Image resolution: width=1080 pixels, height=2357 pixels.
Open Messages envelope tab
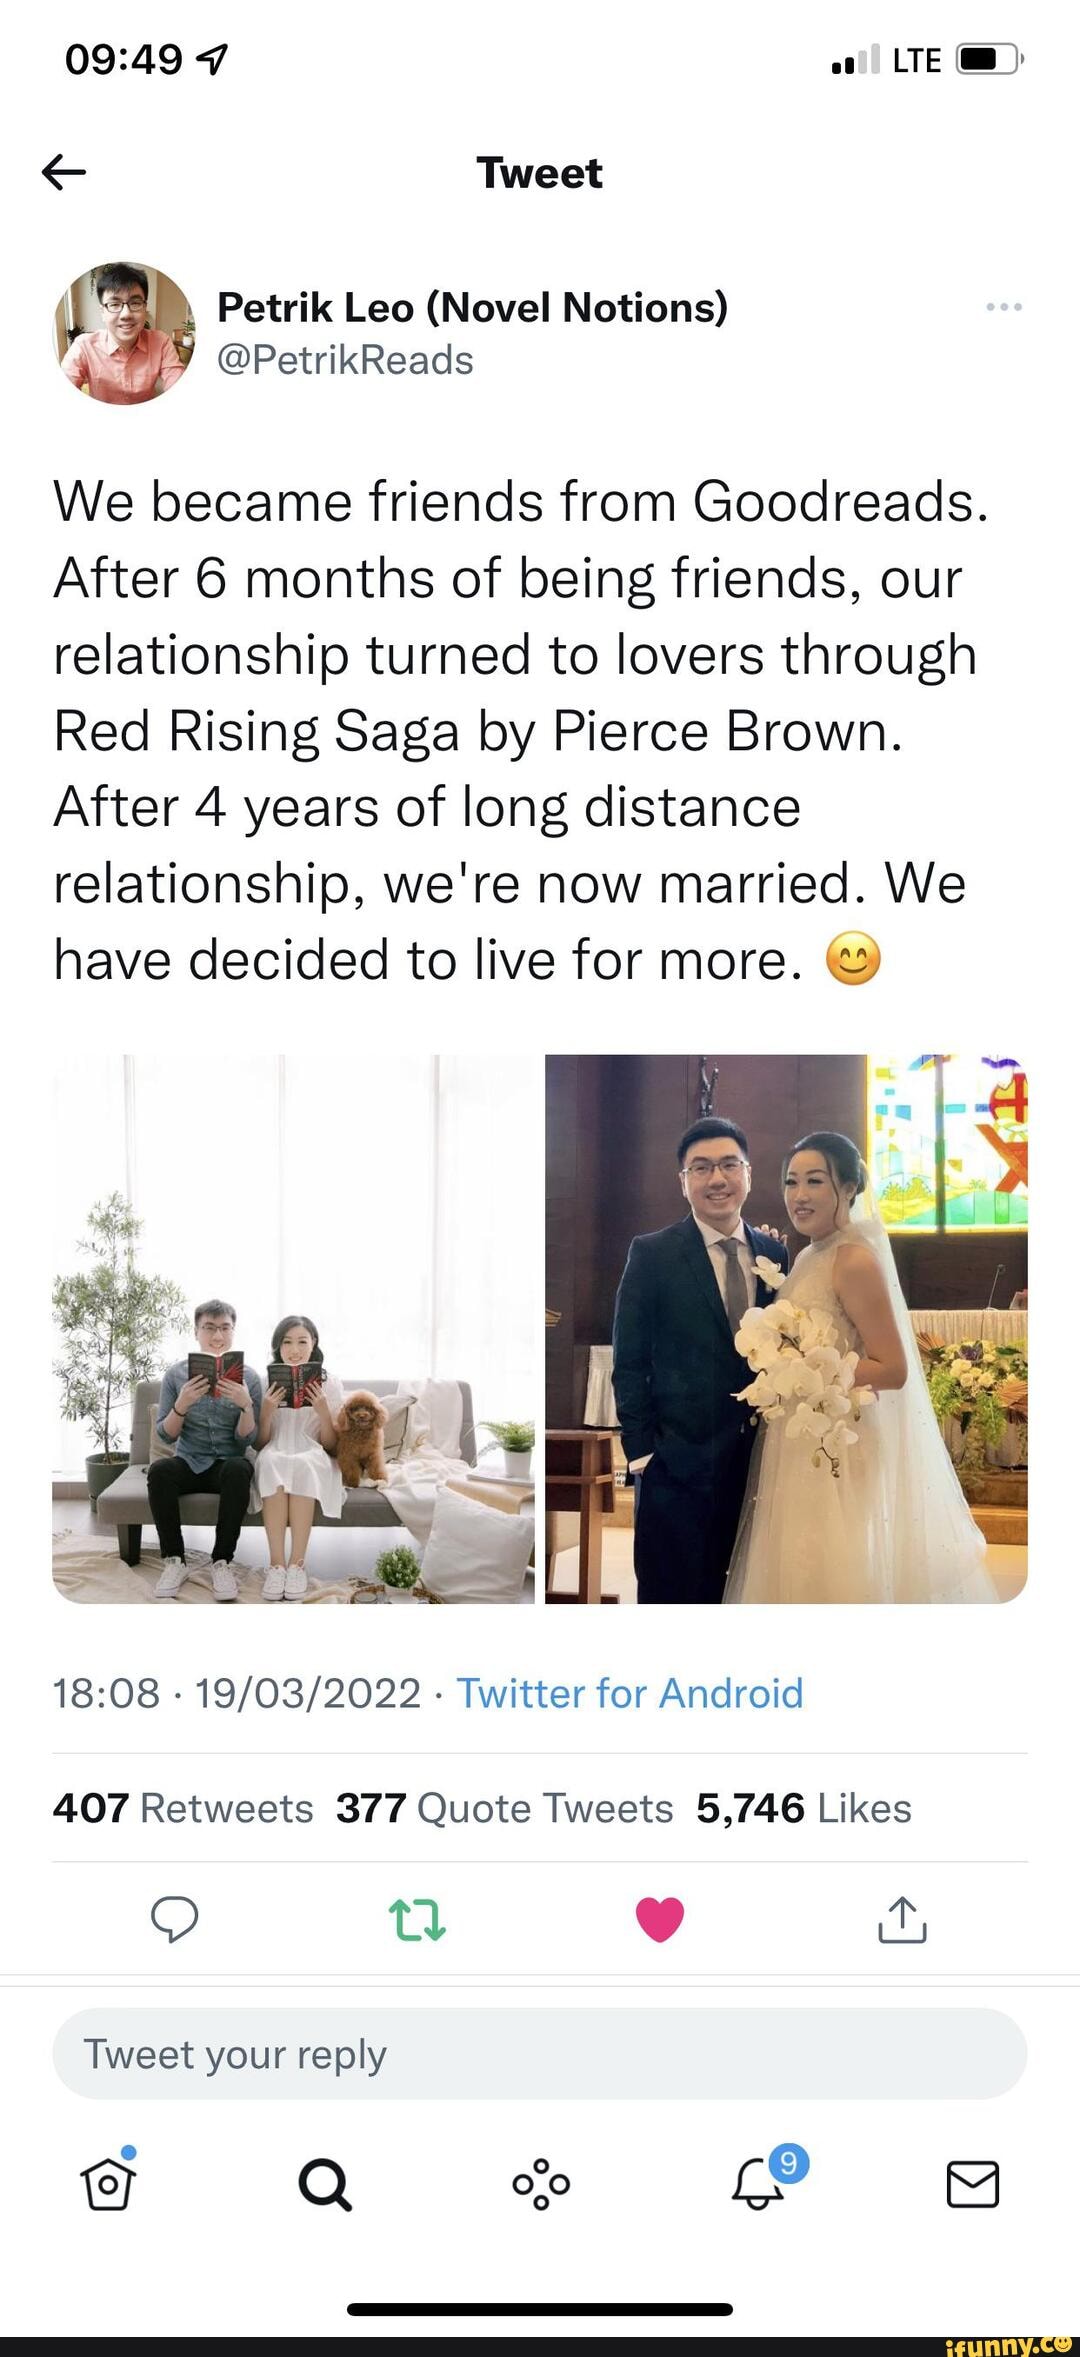coord(972,2184)
